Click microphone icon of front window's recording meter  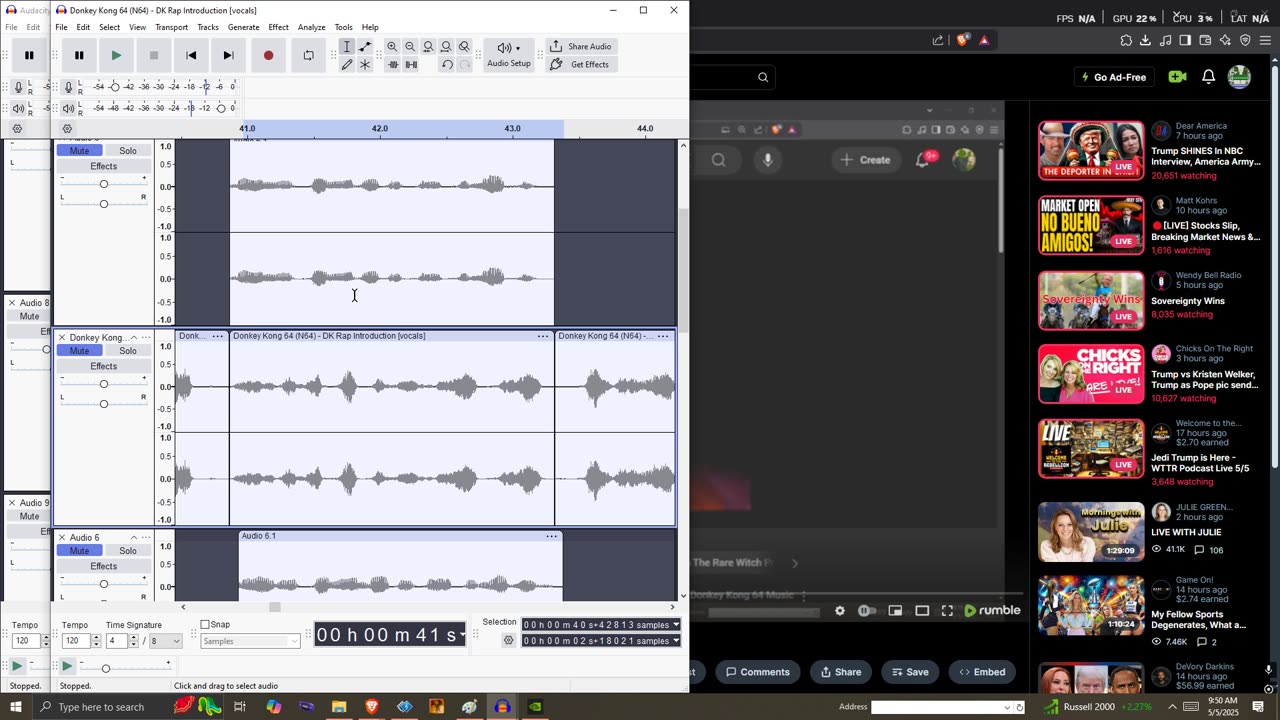68,87
